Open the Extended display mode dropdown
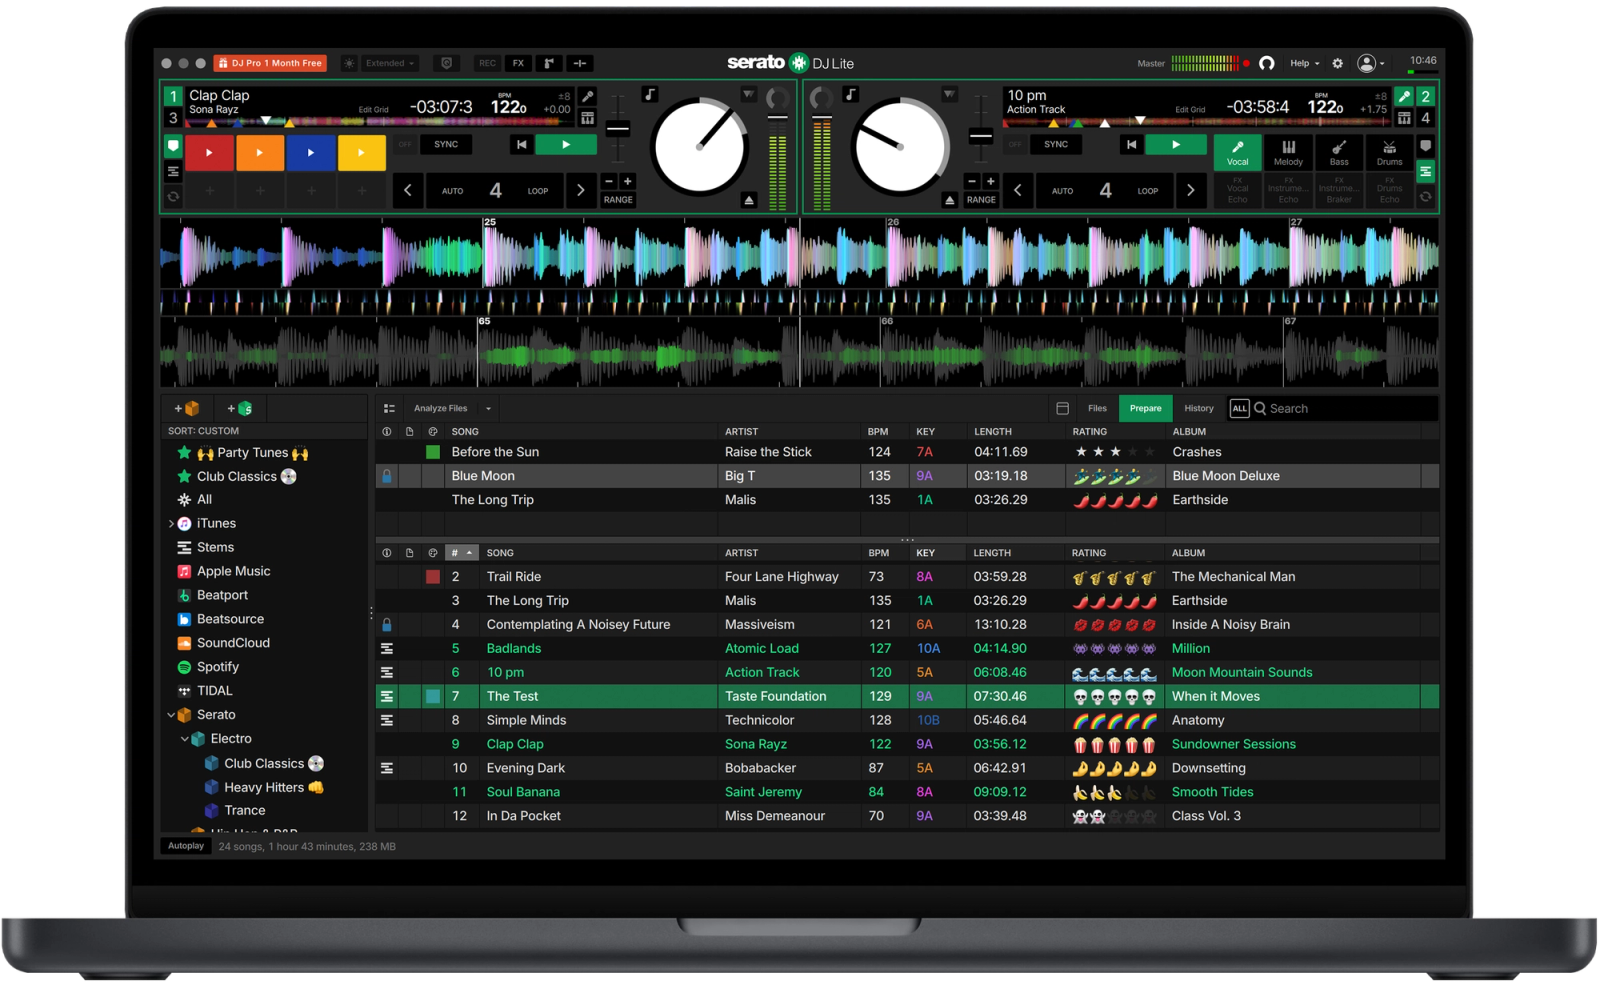 (x=388, y=63)
